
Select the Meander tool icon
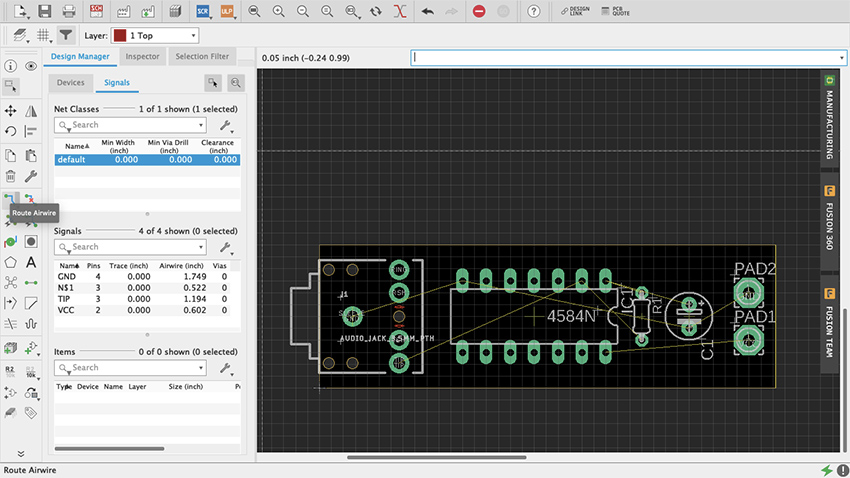(x=31, y=324)
